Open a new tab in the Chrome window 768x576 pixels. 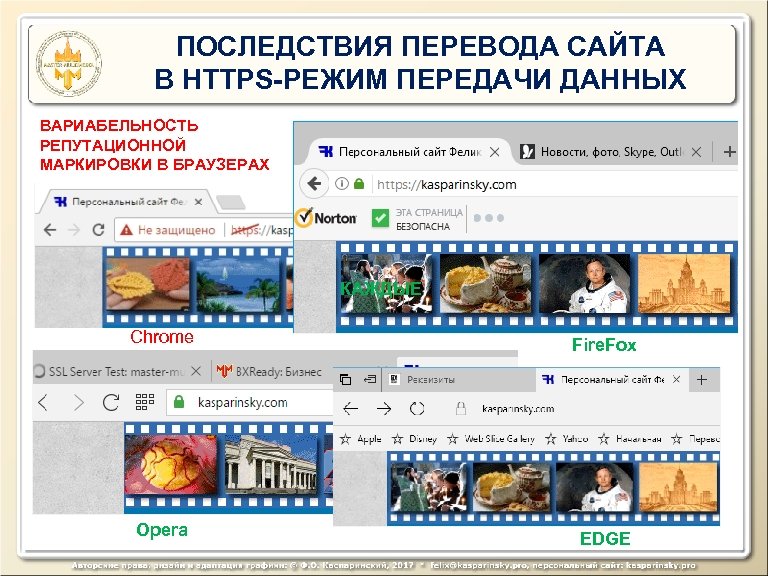point(230,202)
